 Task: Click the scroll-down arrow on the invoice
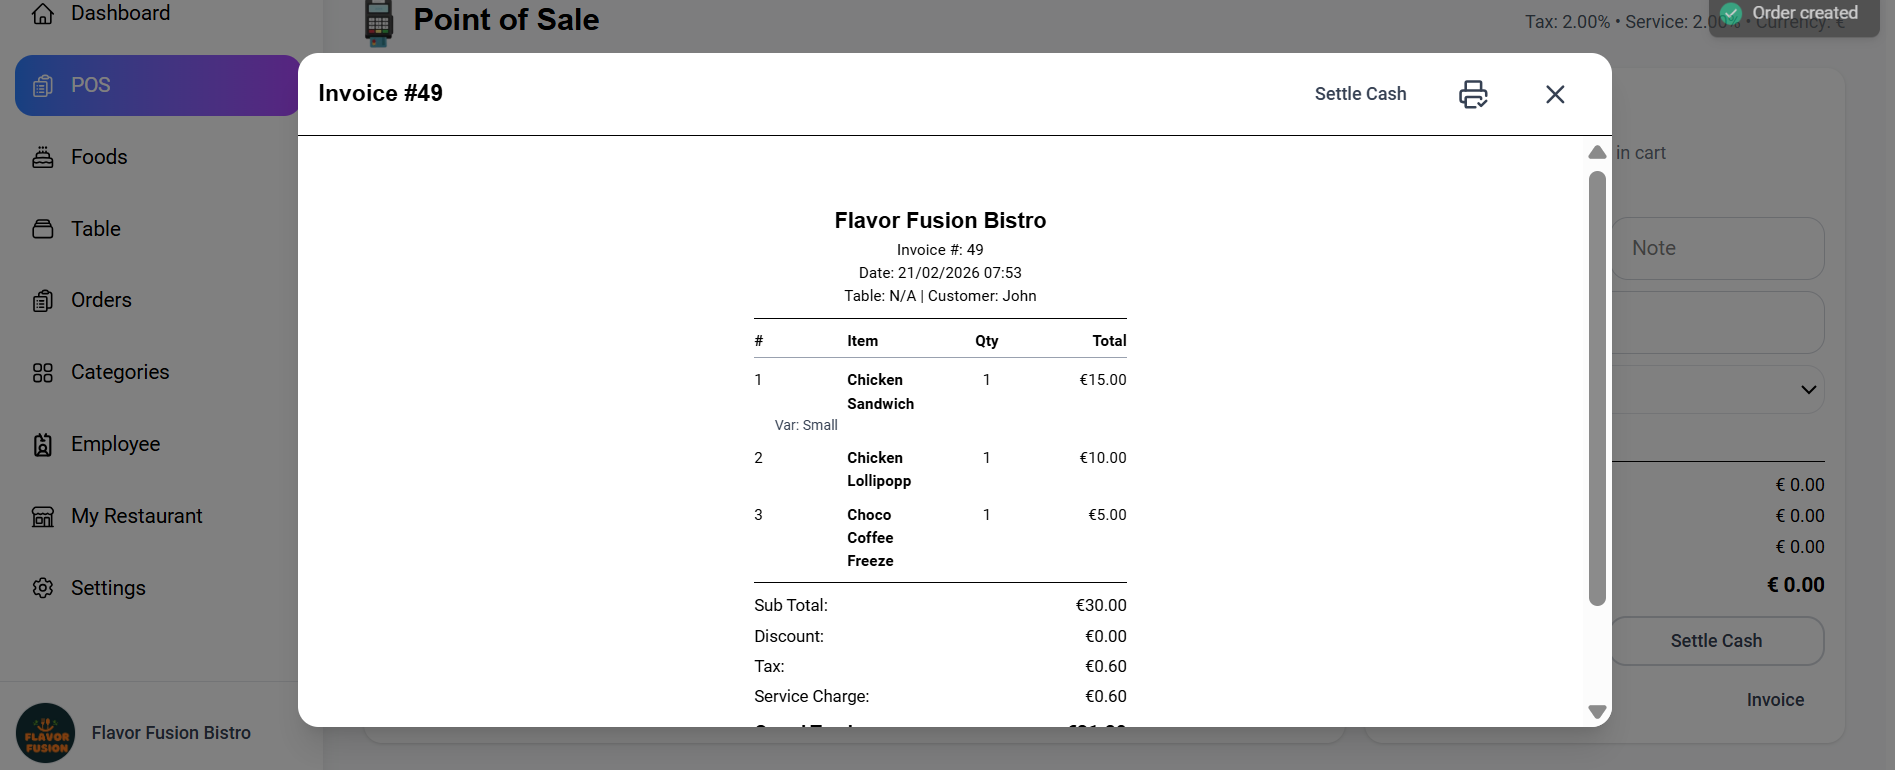(x=1596, y=711)
